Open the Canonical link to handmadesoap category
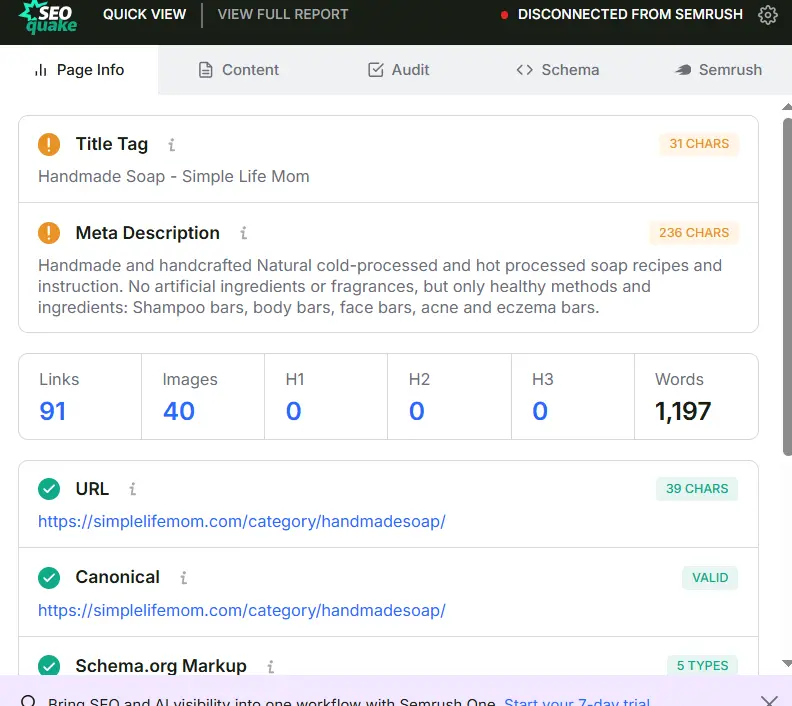 242,610
